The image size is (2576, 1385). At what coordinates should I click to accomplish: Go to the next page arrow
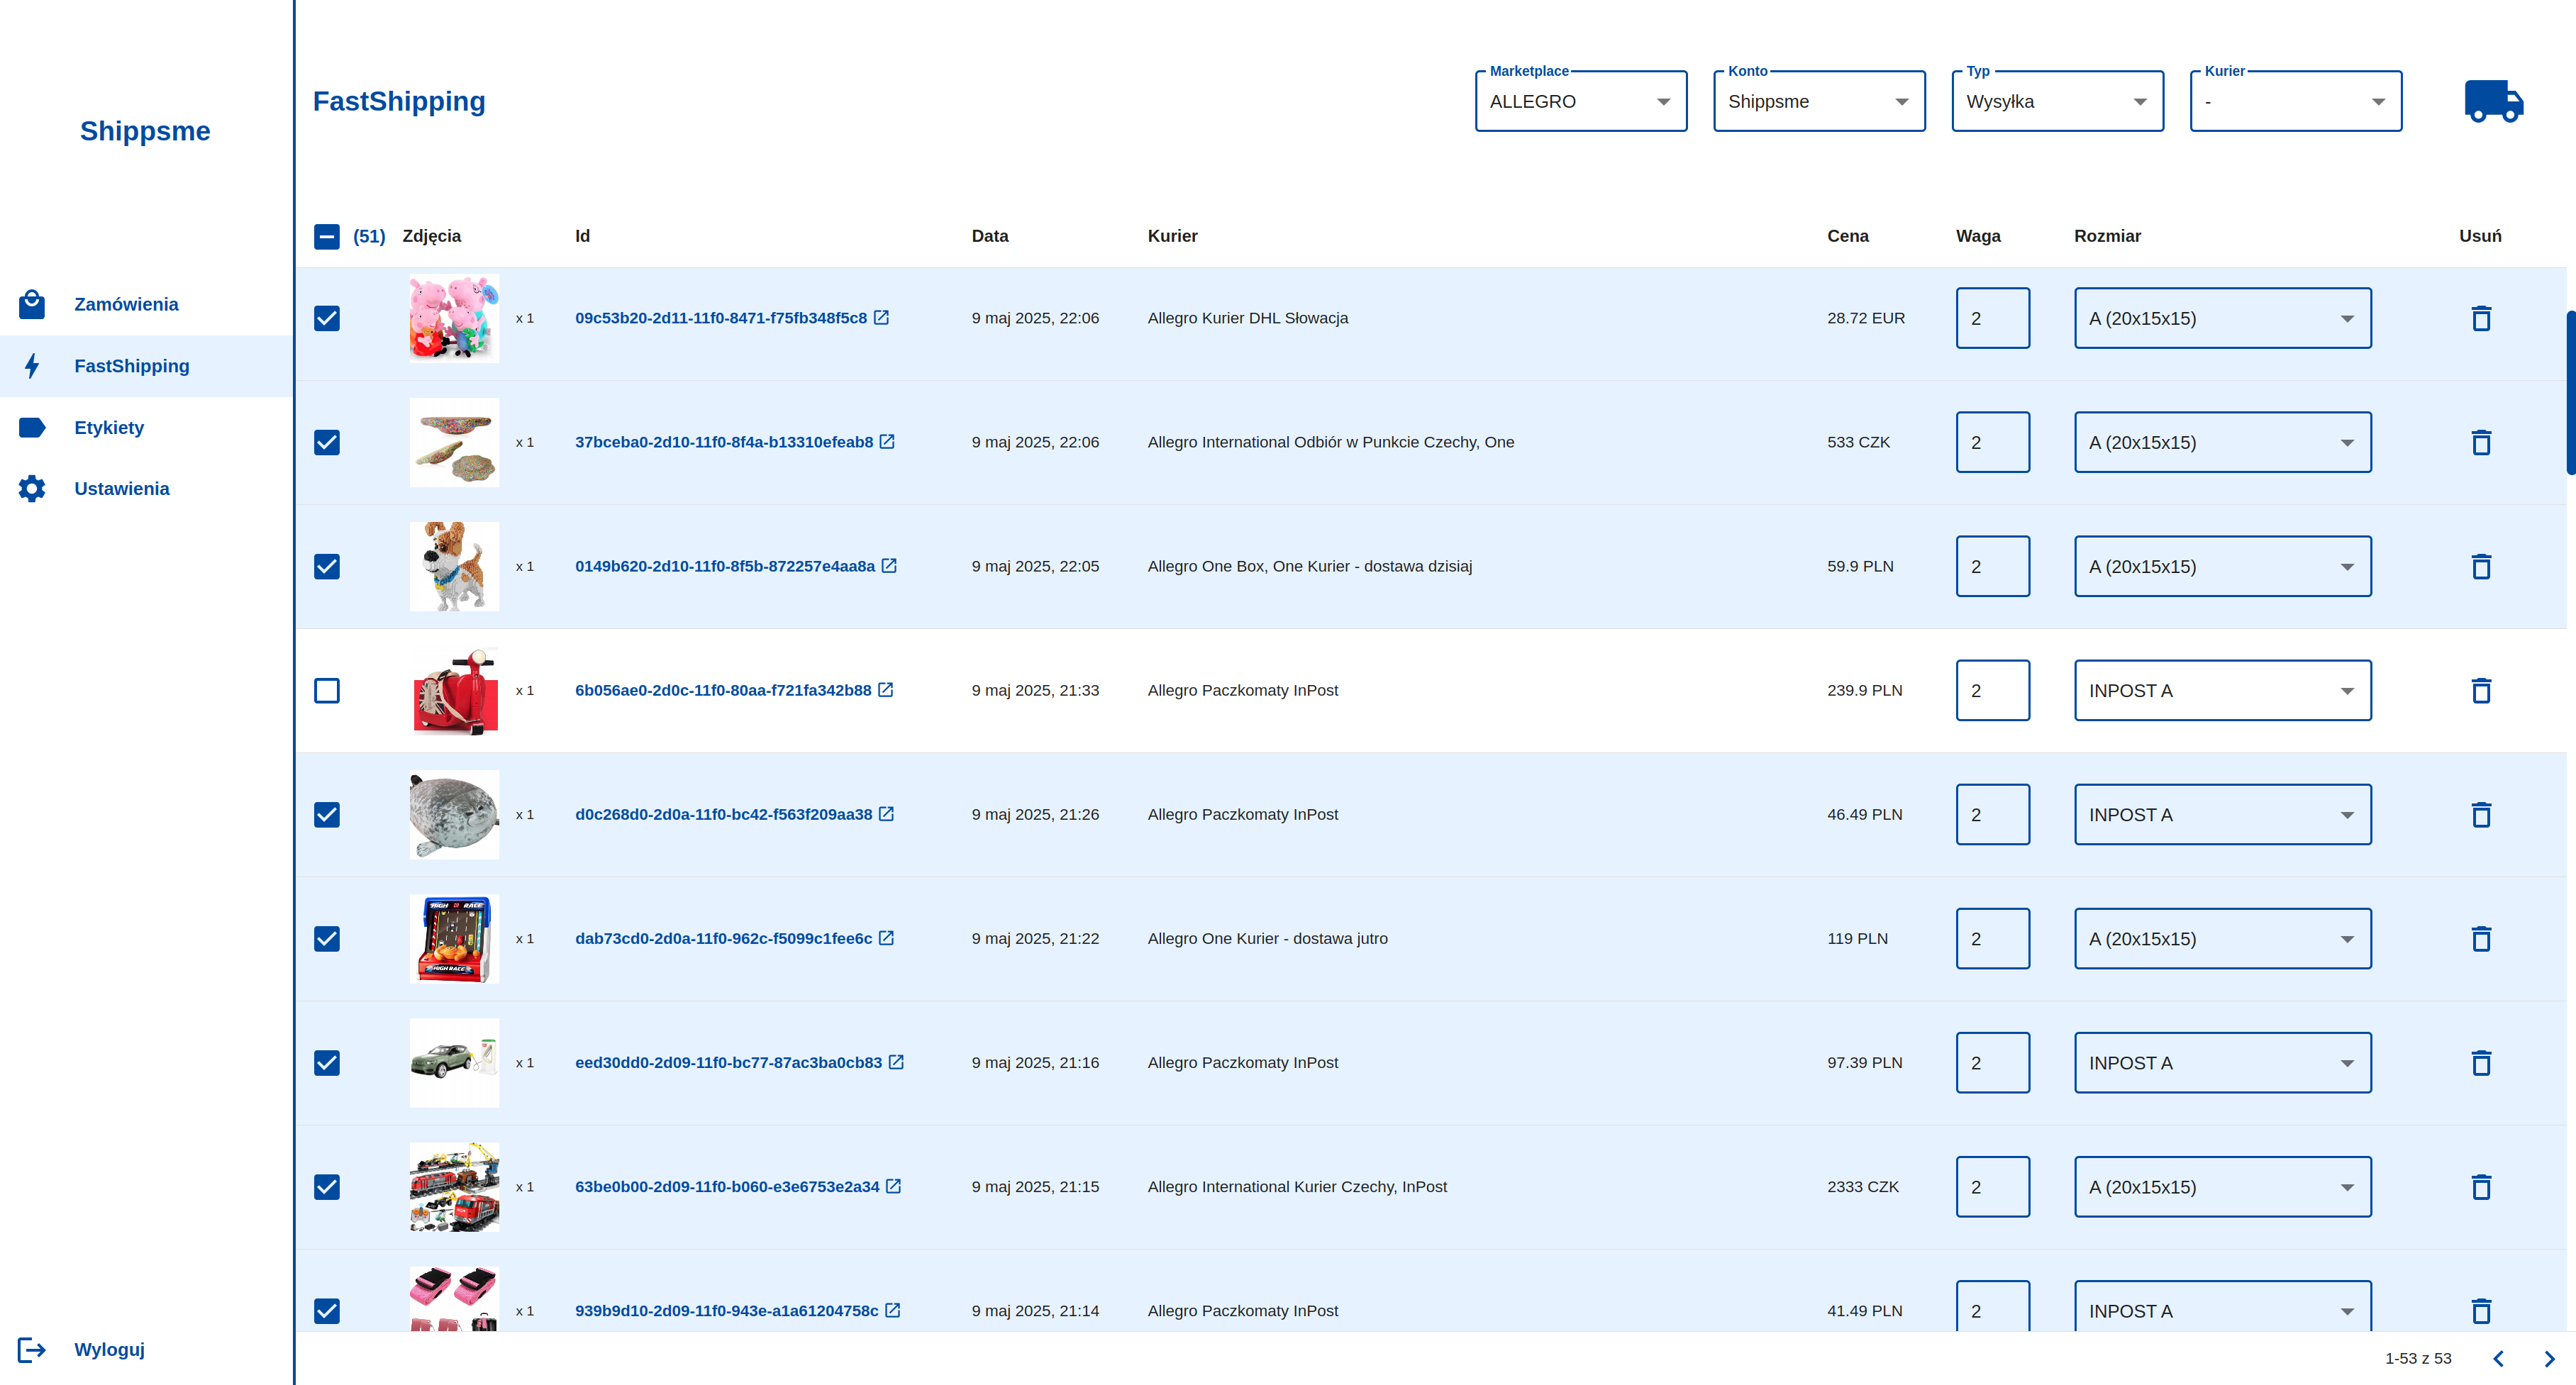pyautogui.click(x=2549, y=1358)
